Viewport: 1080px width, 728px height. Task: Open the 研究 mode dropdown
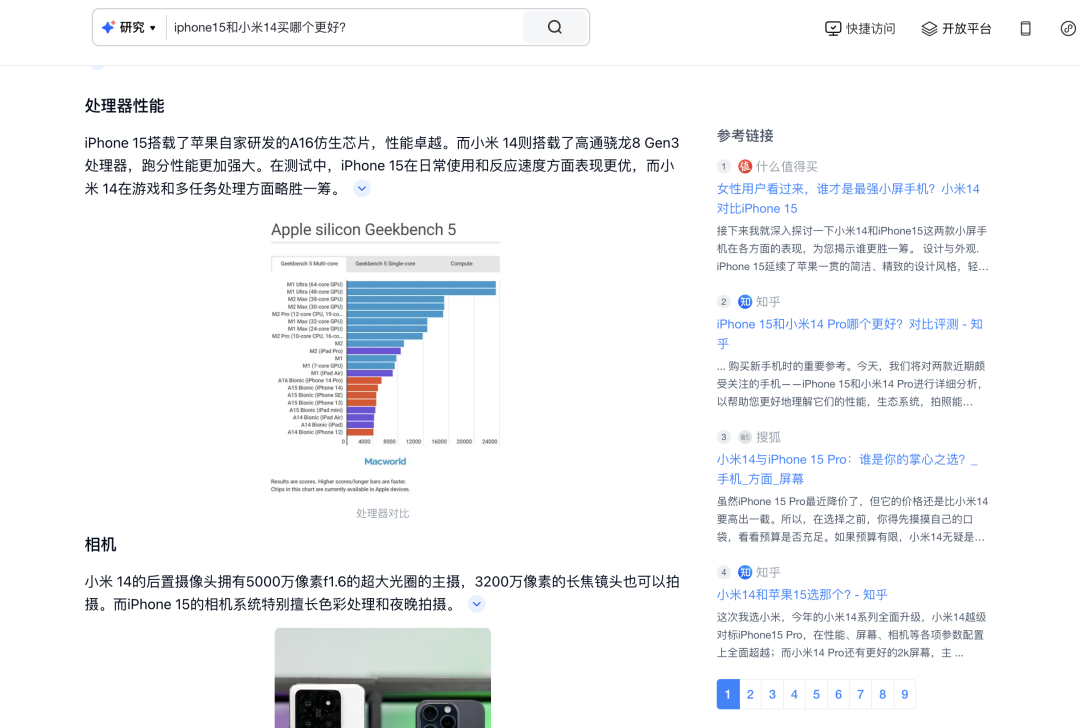coord(129,28)
